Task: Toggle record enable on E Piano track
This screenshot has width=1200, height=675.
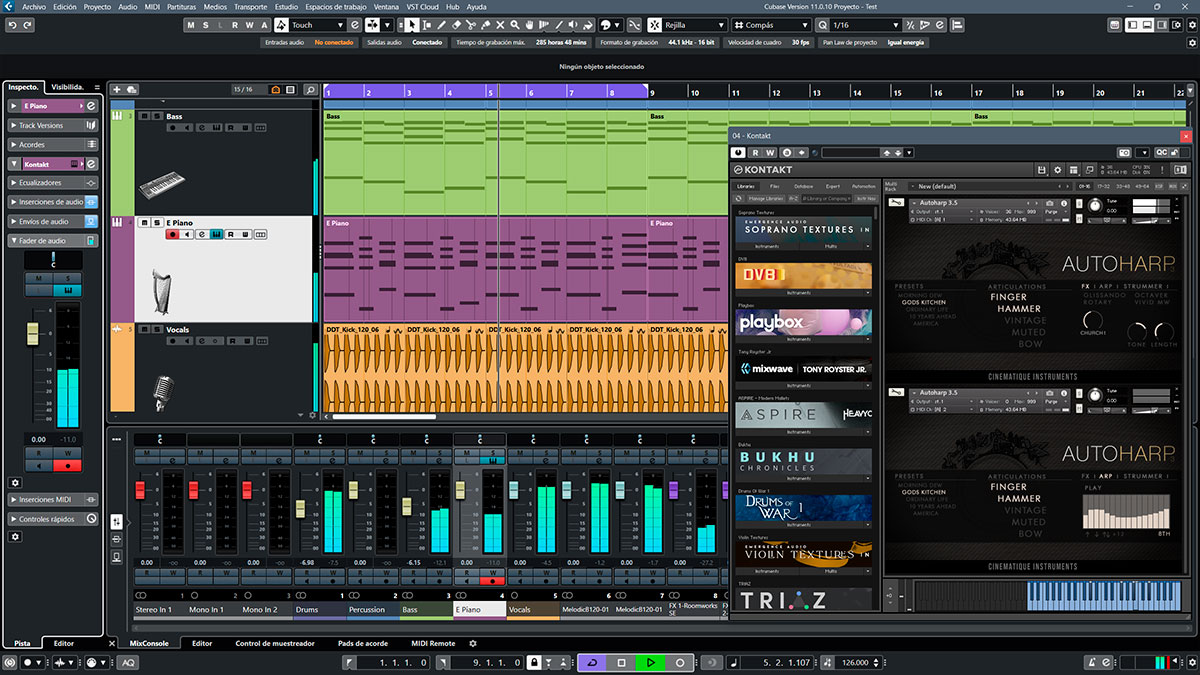Action: (x=172, y=234)
